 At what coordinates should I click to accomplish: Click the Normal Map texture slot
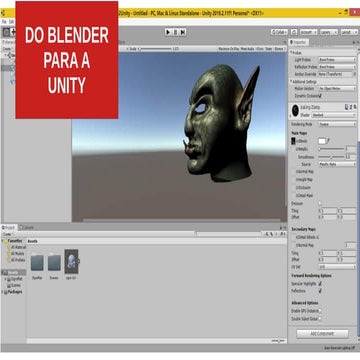pyautogui.click(x=294, y=172)
